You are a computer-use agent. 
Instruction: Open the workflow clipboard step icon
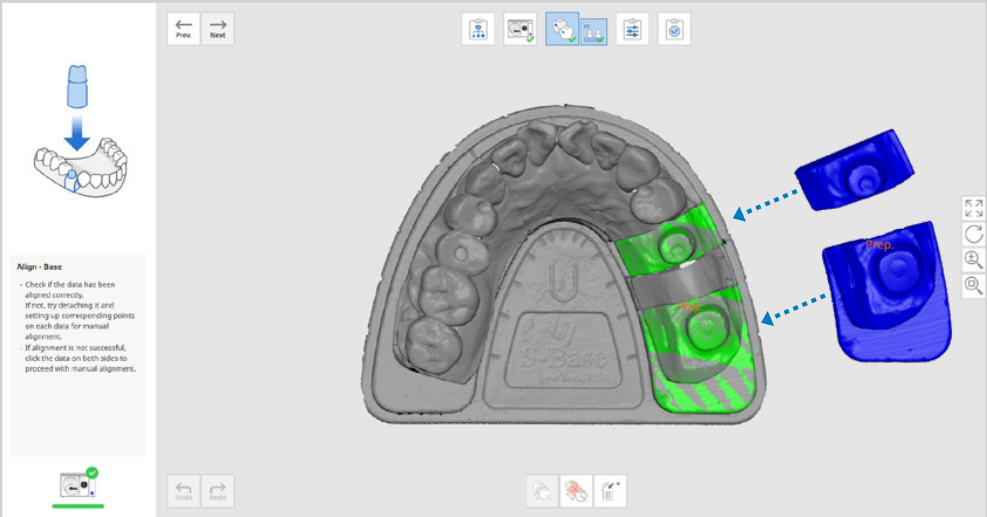pos(478,30)
